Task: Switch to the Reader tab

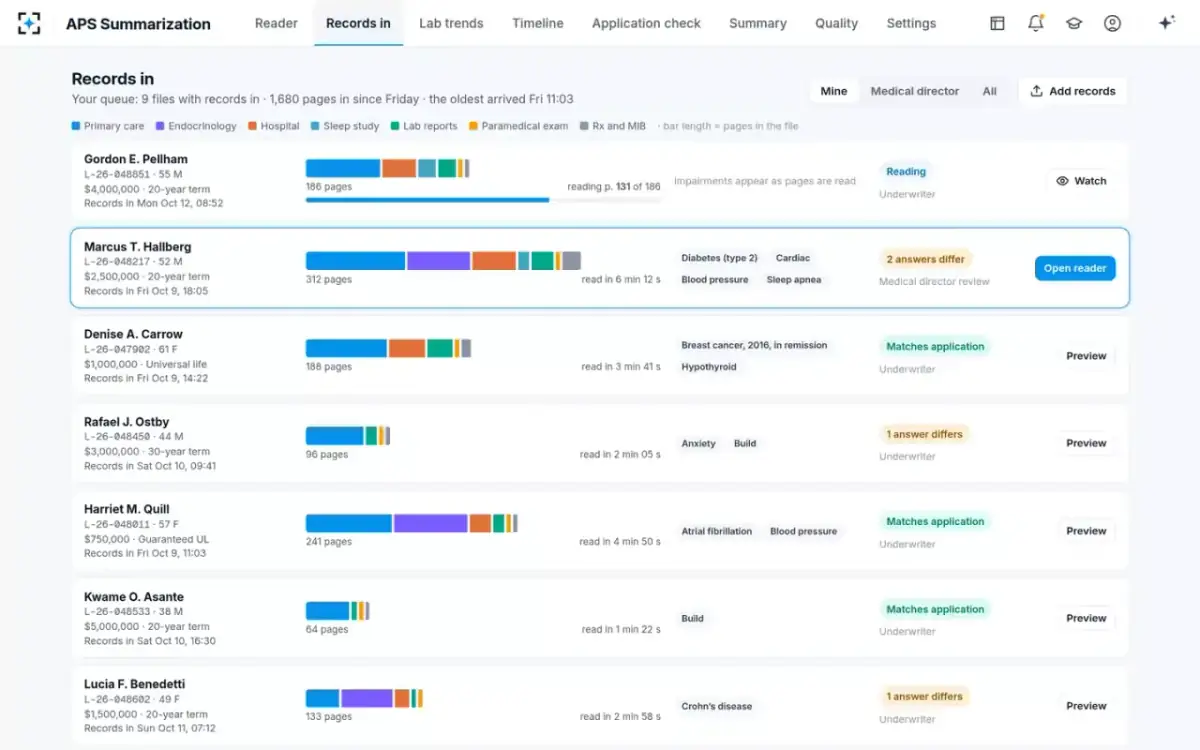Action: click(276, 23)
